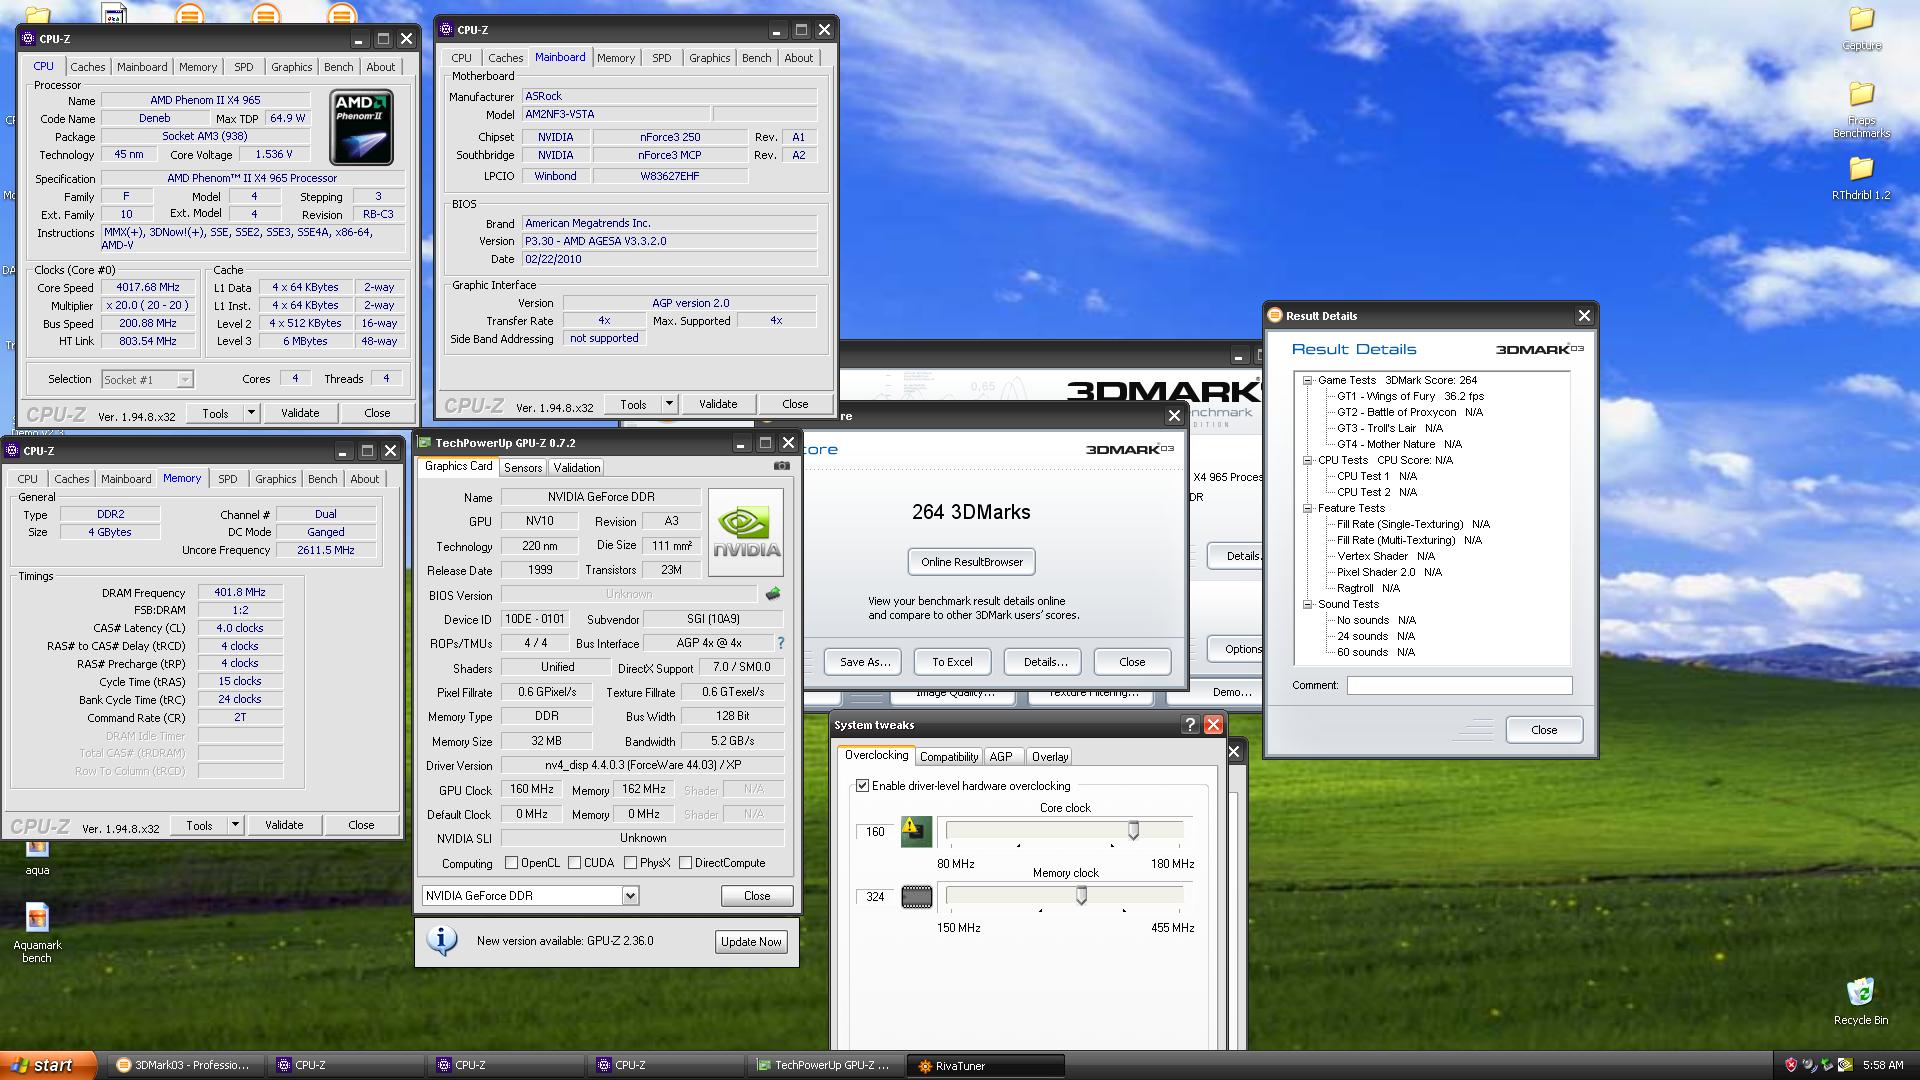Select the aqua desktop icon
Viewport: 1920px width, 1080px height.
pos(37,858)
